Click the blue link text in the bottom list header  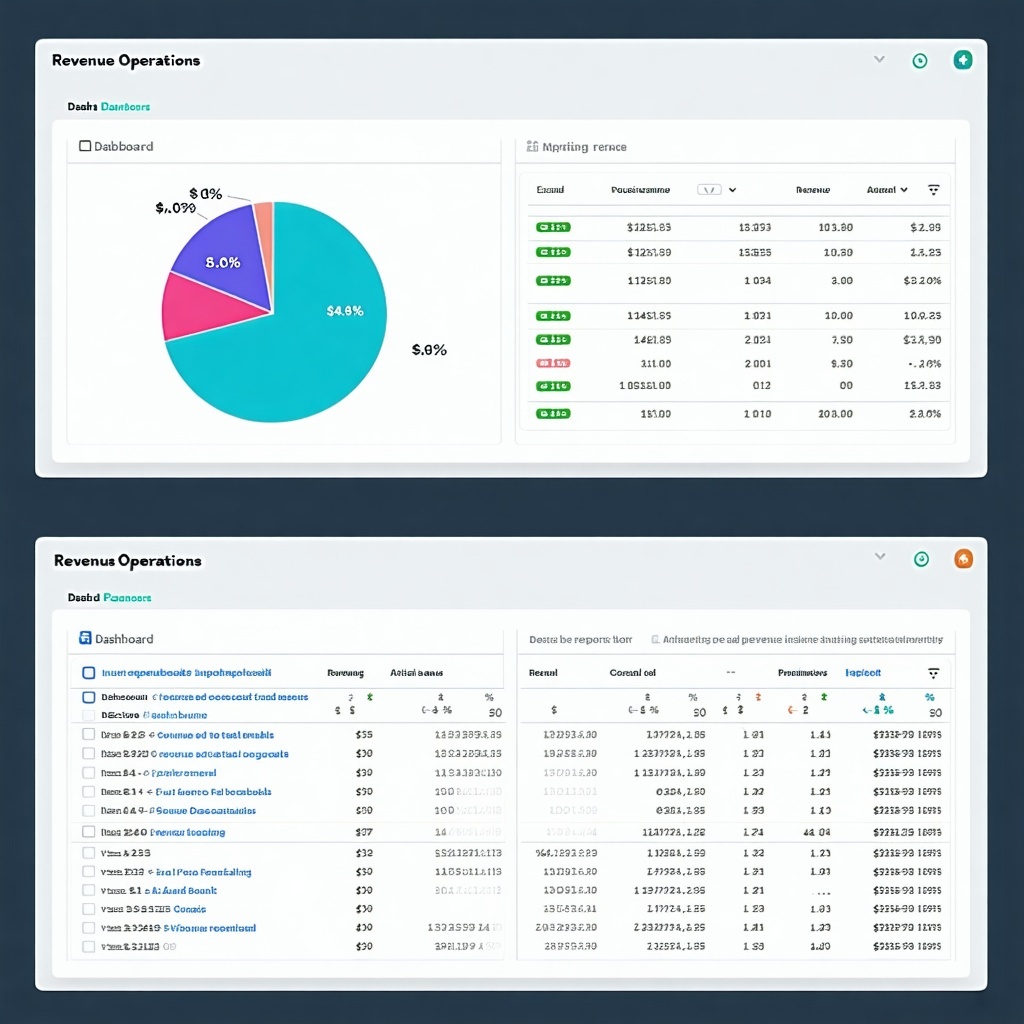click(x=186, y=673)
